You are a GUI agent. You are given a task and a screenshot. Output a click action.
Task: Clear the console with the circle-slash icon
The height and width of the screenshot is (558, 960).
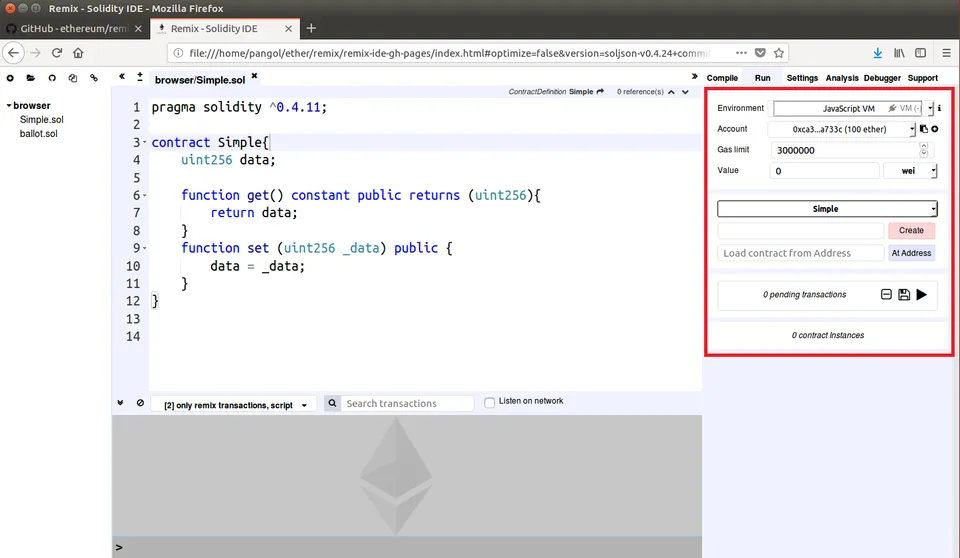(140, 403)
